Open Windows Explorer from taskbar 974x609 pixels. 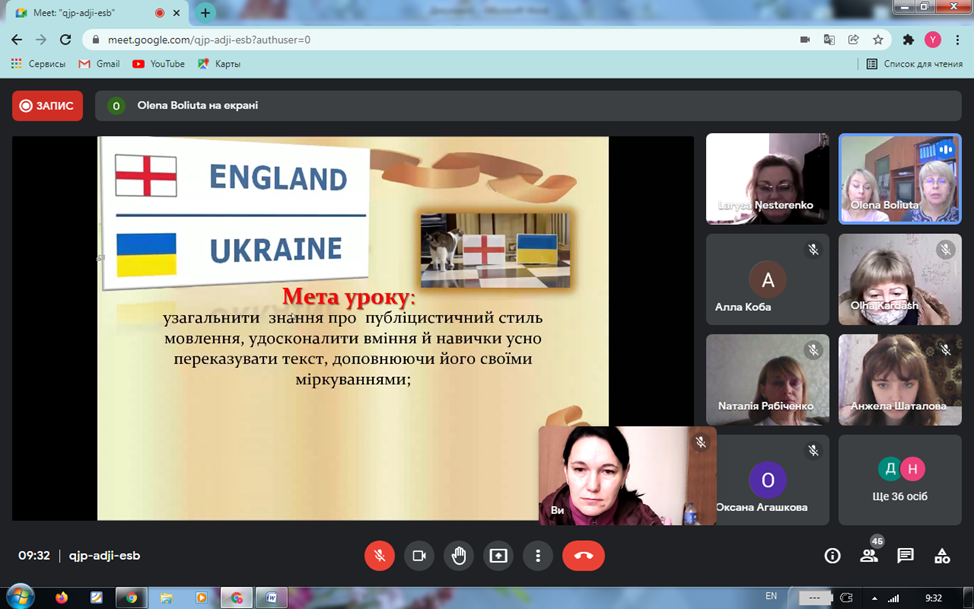(x=166, y=598)
